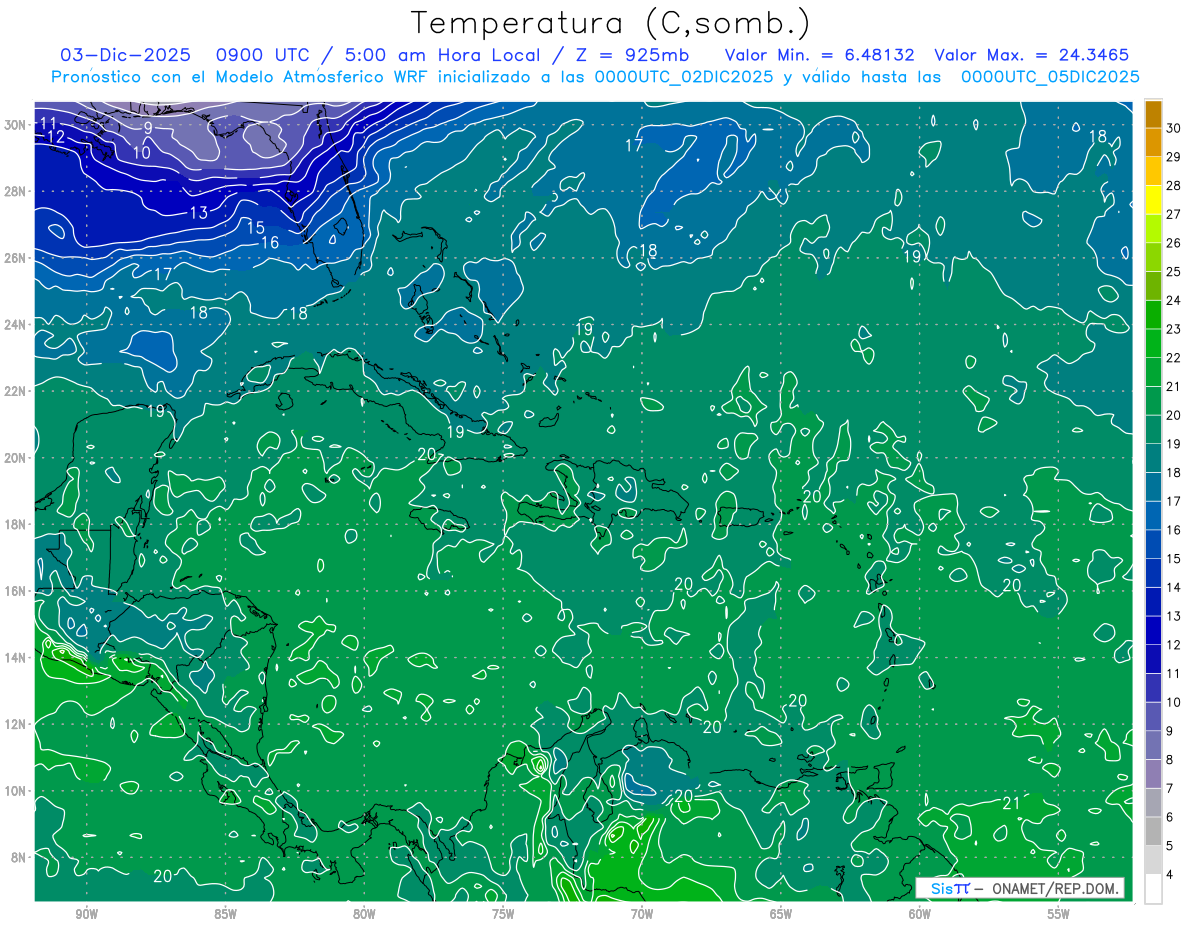Click the "65W" longitude axis label
Screen dimensions: 1200x927
(781, 913)
